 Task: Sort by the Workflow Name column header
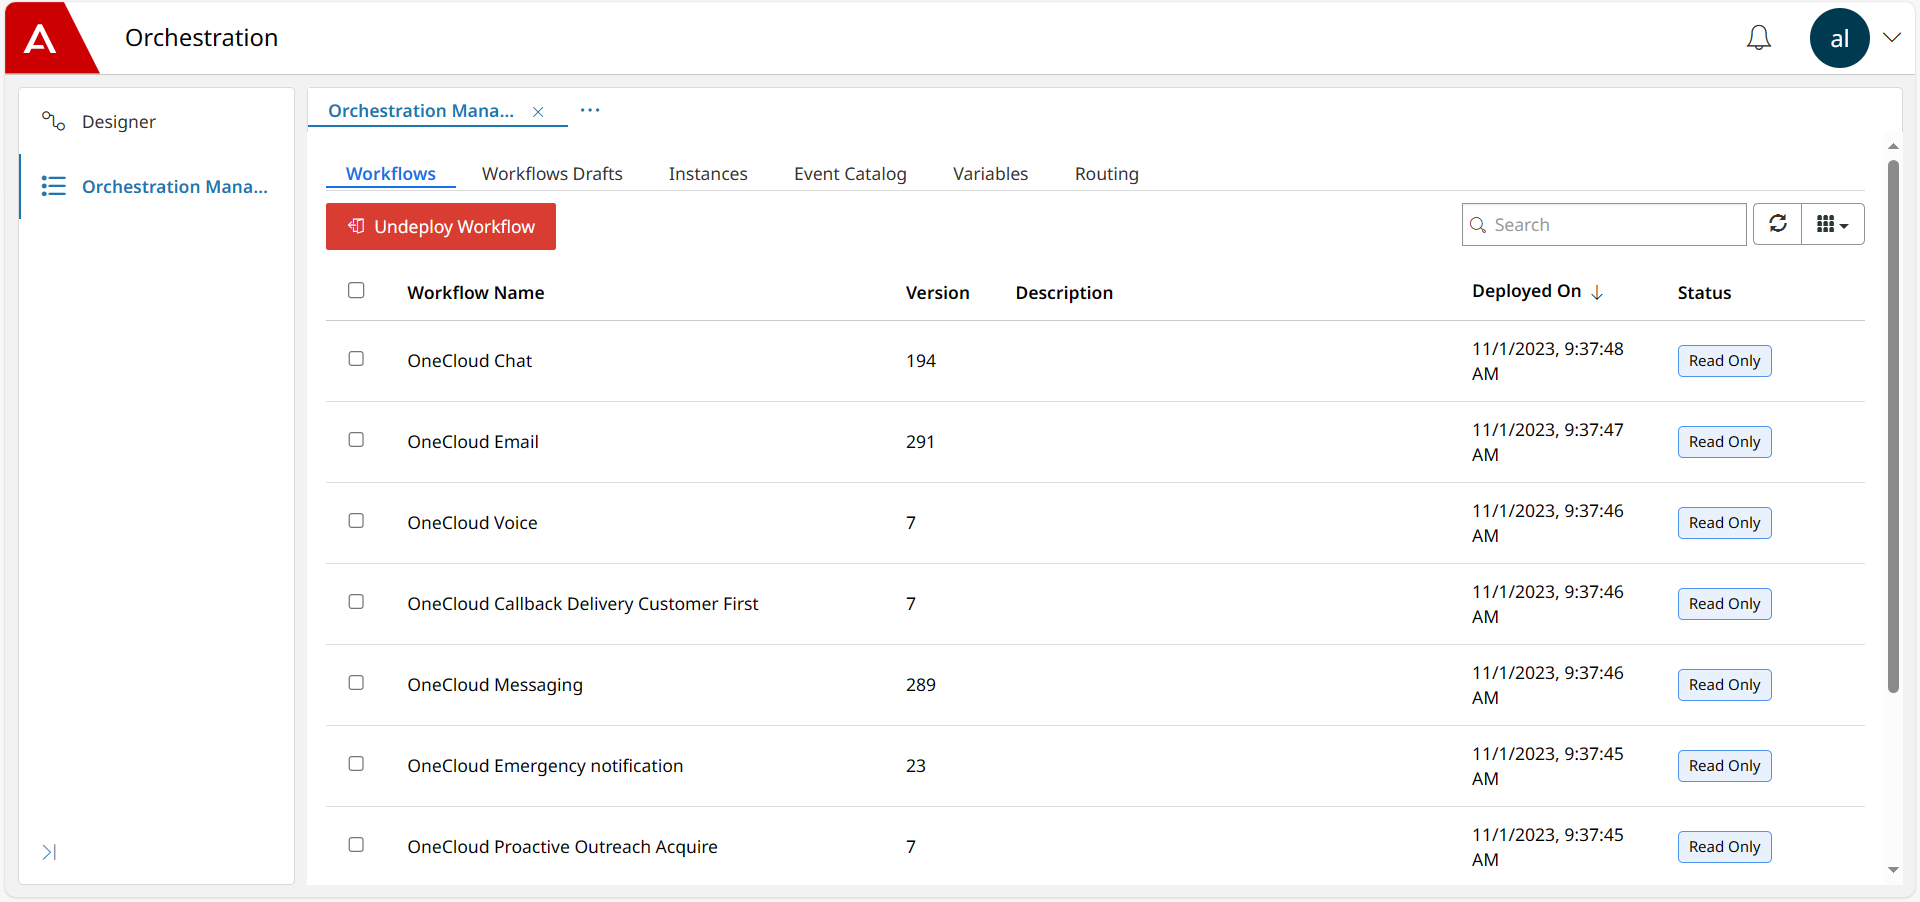(x=476, y=293)
